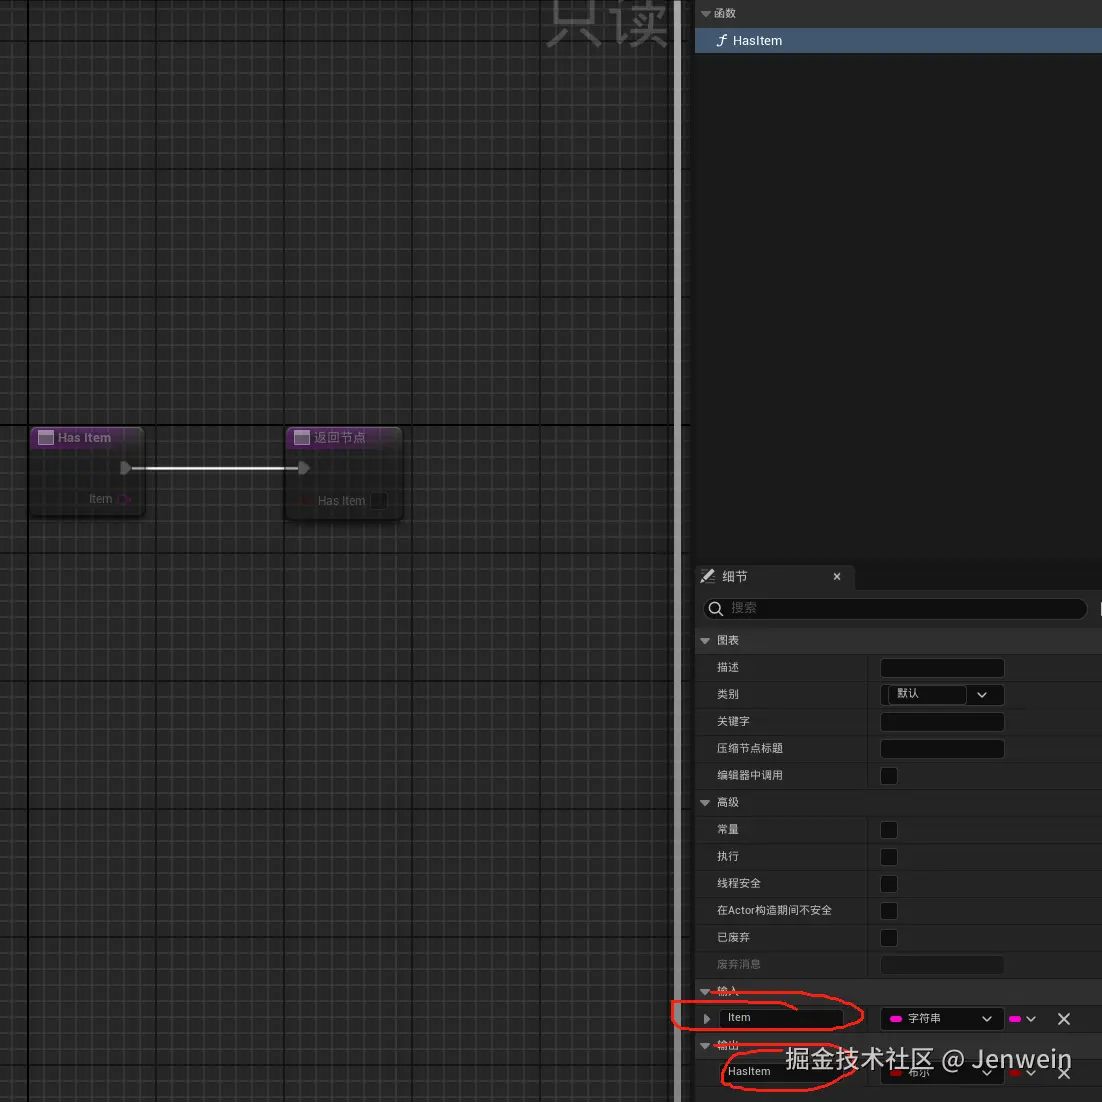Enable the 已废弃 deprecated checkbox
The width and height of the screenshot is (1102, 1102).
[x=888, y=938]
